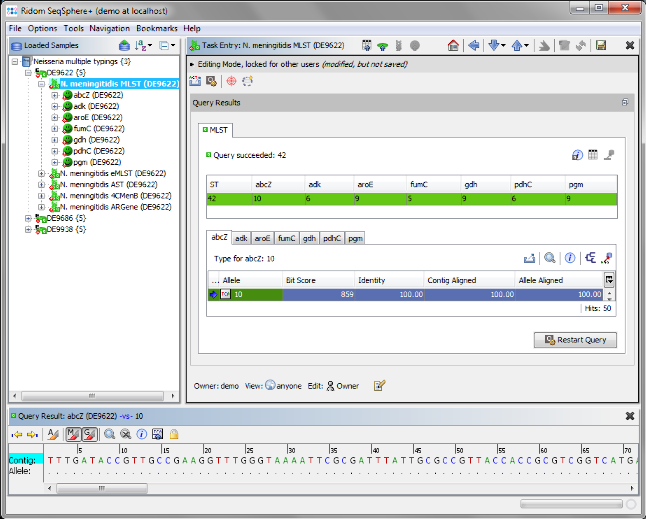This screenshot has width=646, height=519.
Task: Click the edit permissions notepad icon next to Owner
Action: coord(379,386)
